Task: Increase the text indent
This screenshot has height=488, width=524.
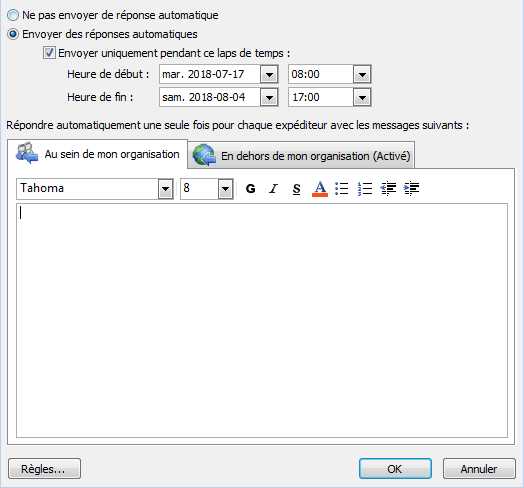Action: [x=411, y=189]
